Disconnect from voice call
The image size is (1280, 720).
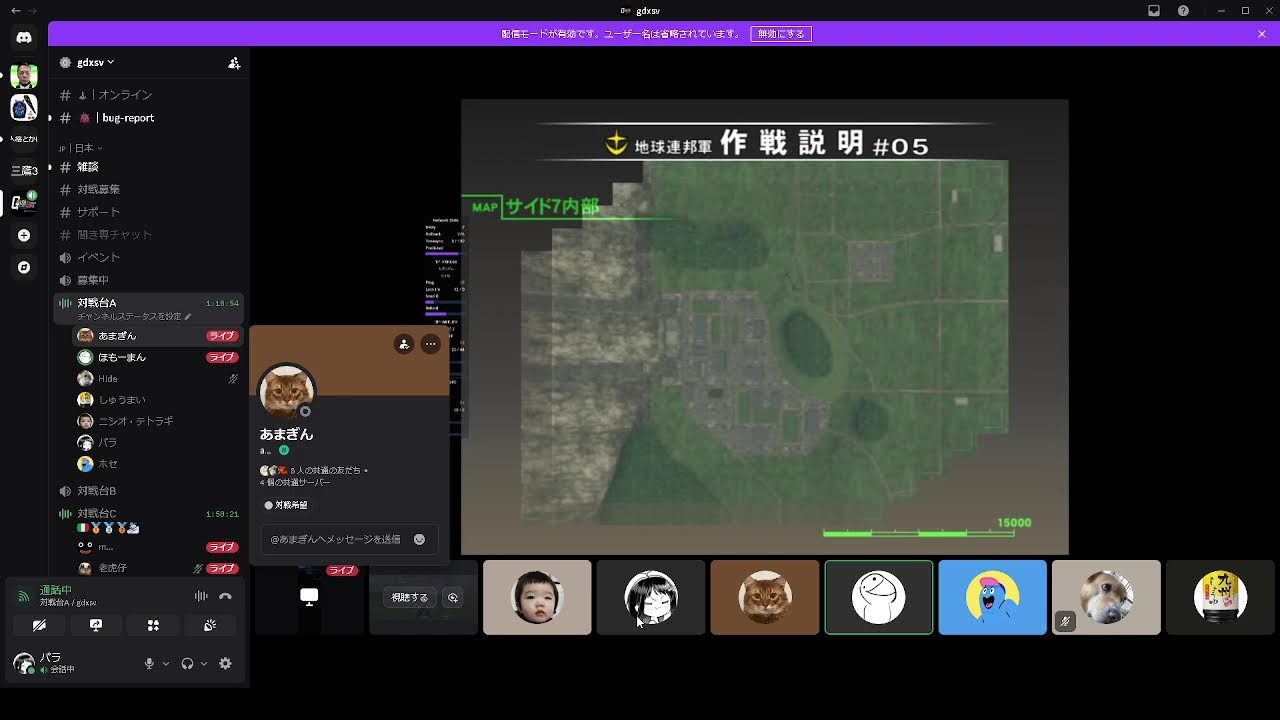pos(225,596)
